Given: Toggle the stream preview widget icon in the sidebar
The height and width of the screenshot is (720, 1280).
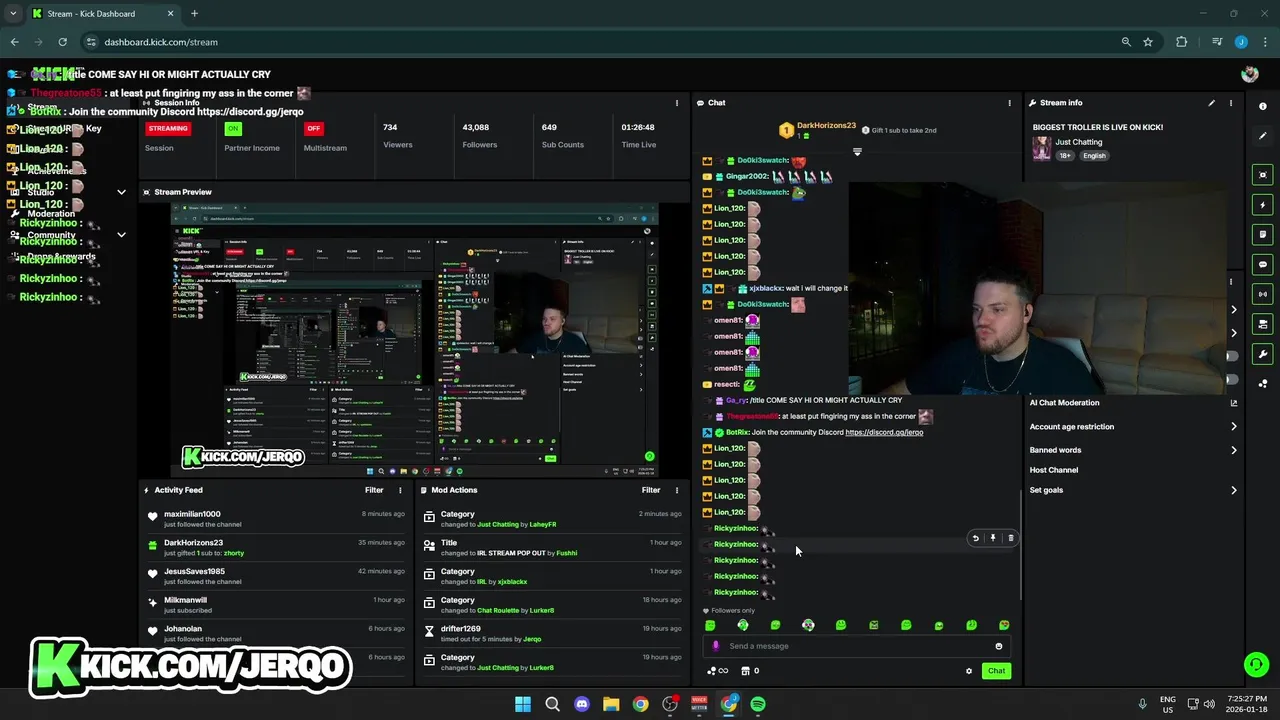Looking at the screenshot, I should click(1263, 175).
